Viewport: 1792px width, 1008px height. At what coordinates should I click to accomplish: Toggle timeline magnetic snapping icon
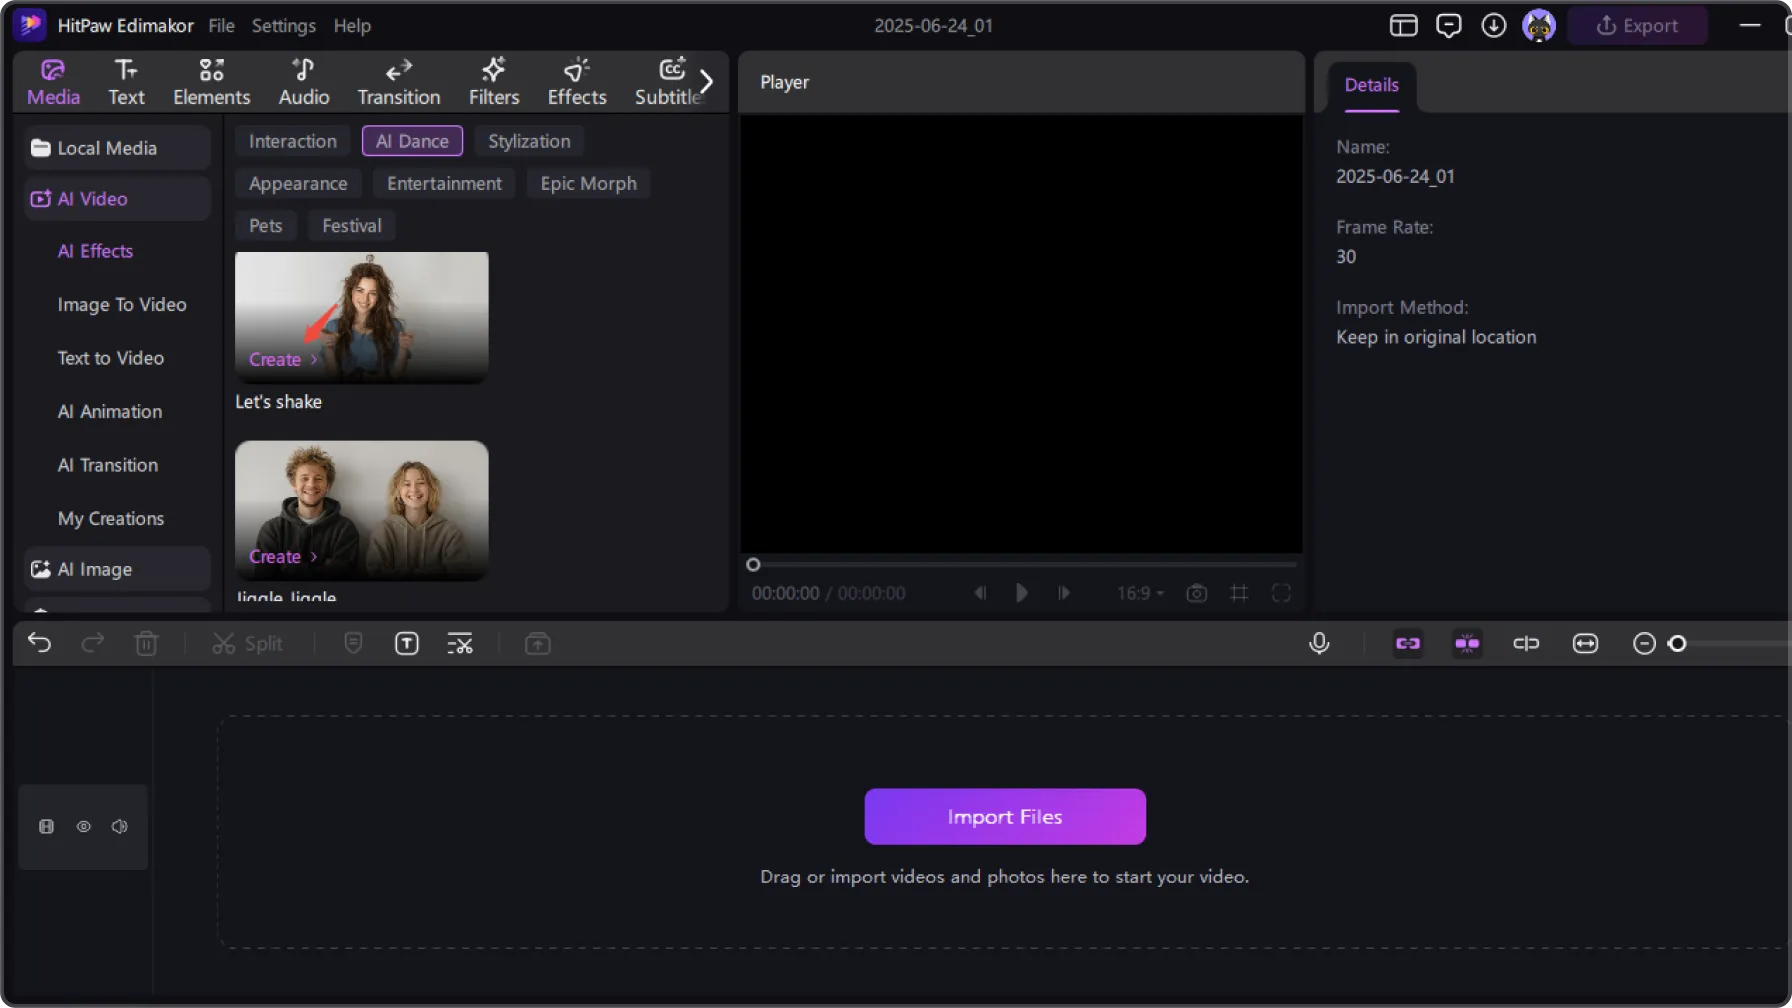[1467, 643]
